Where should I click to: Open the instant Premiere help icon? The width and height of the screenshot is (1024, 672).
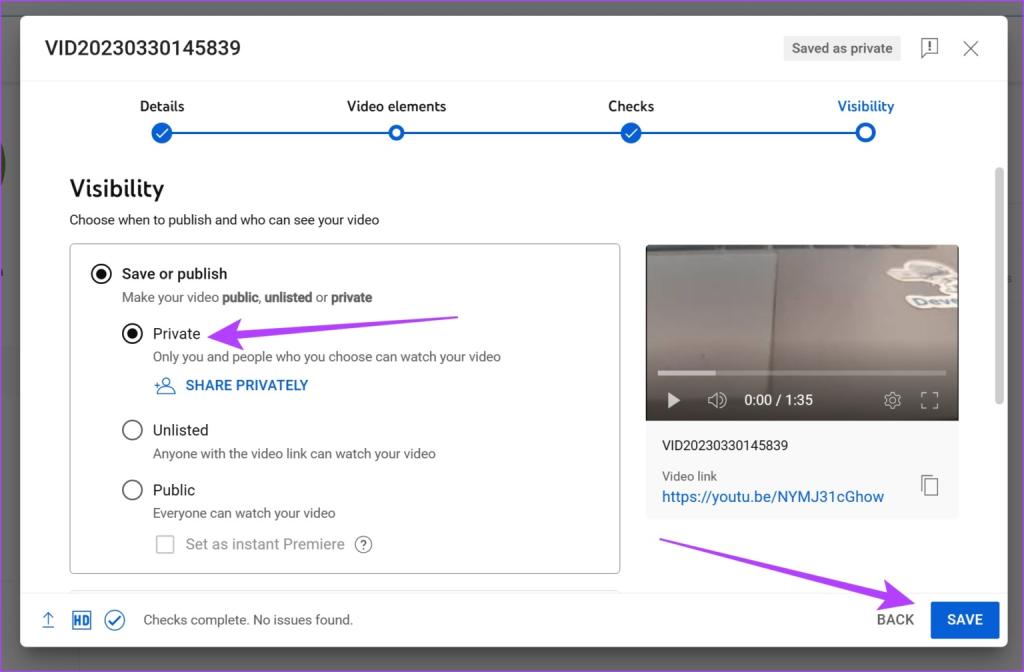pos(363,544)
